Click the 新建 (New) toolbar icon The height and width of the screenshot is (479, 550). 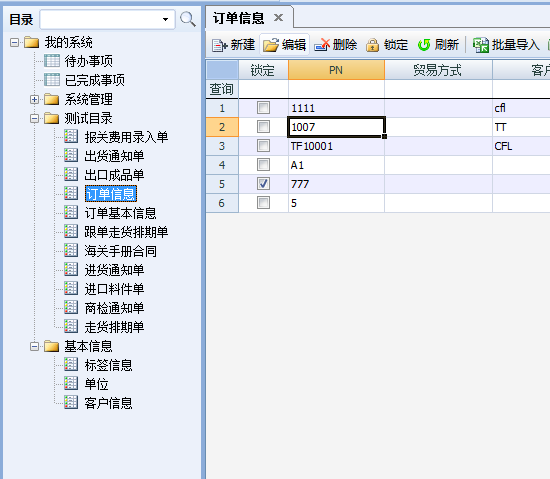pyautogui.click(x=220, y=45)
